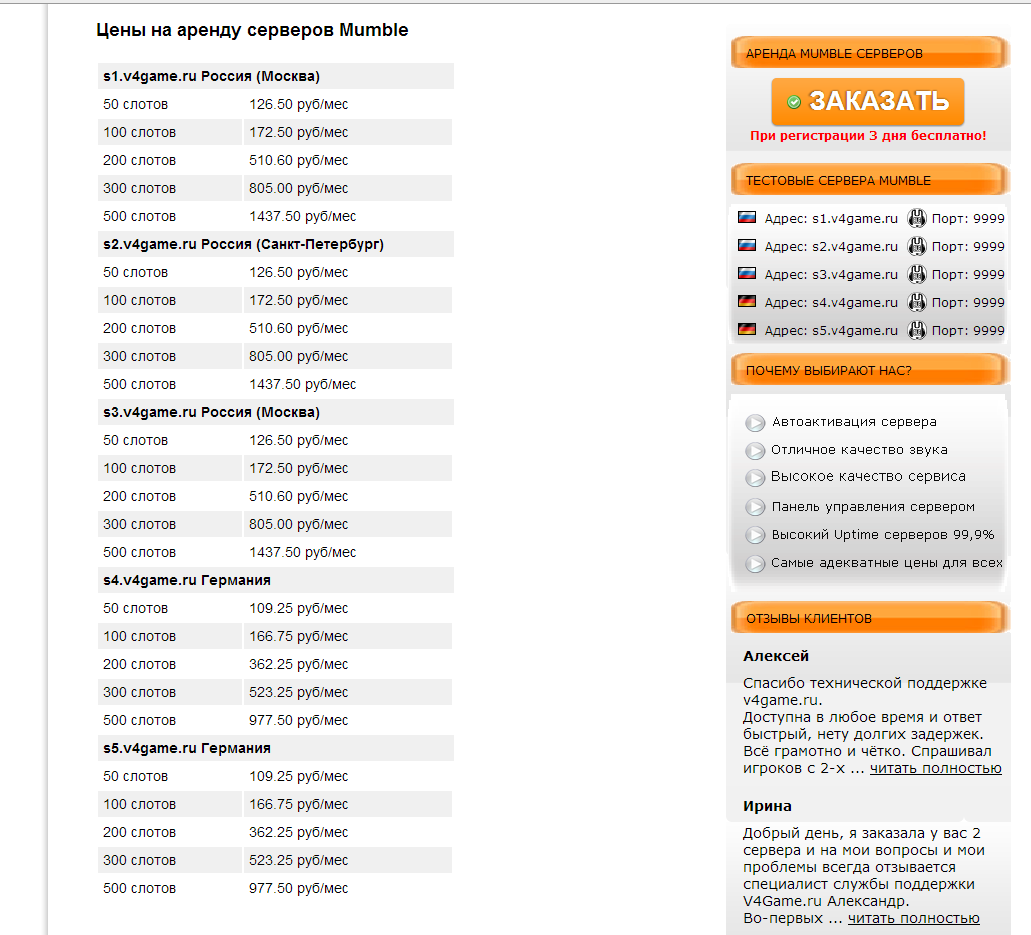Viewport: 1031px width, 935px height.
Task: Click the ПОЧЕМУ ВЫБИРАЮТ НАС? header
Action: coord(869,370)
